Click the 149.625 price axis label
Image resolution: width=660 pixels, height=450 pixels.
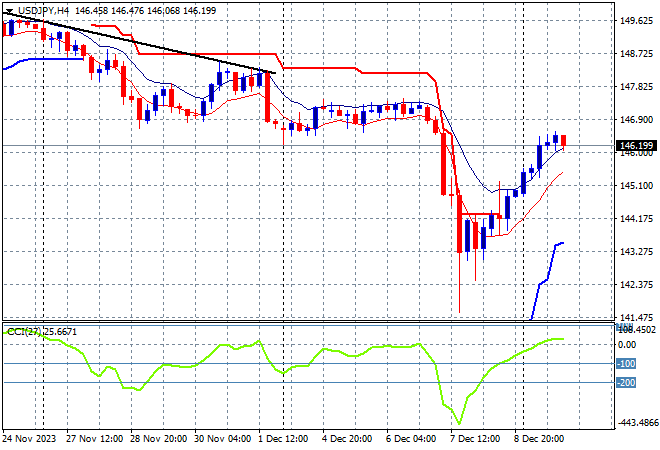coord(637,20)
